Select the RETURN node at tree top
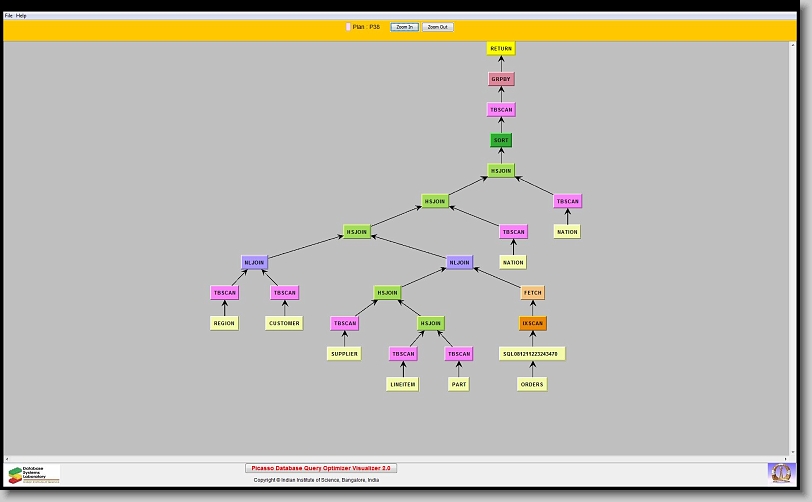812x502 pixels. pyautogui.click(x=501, y=48)
